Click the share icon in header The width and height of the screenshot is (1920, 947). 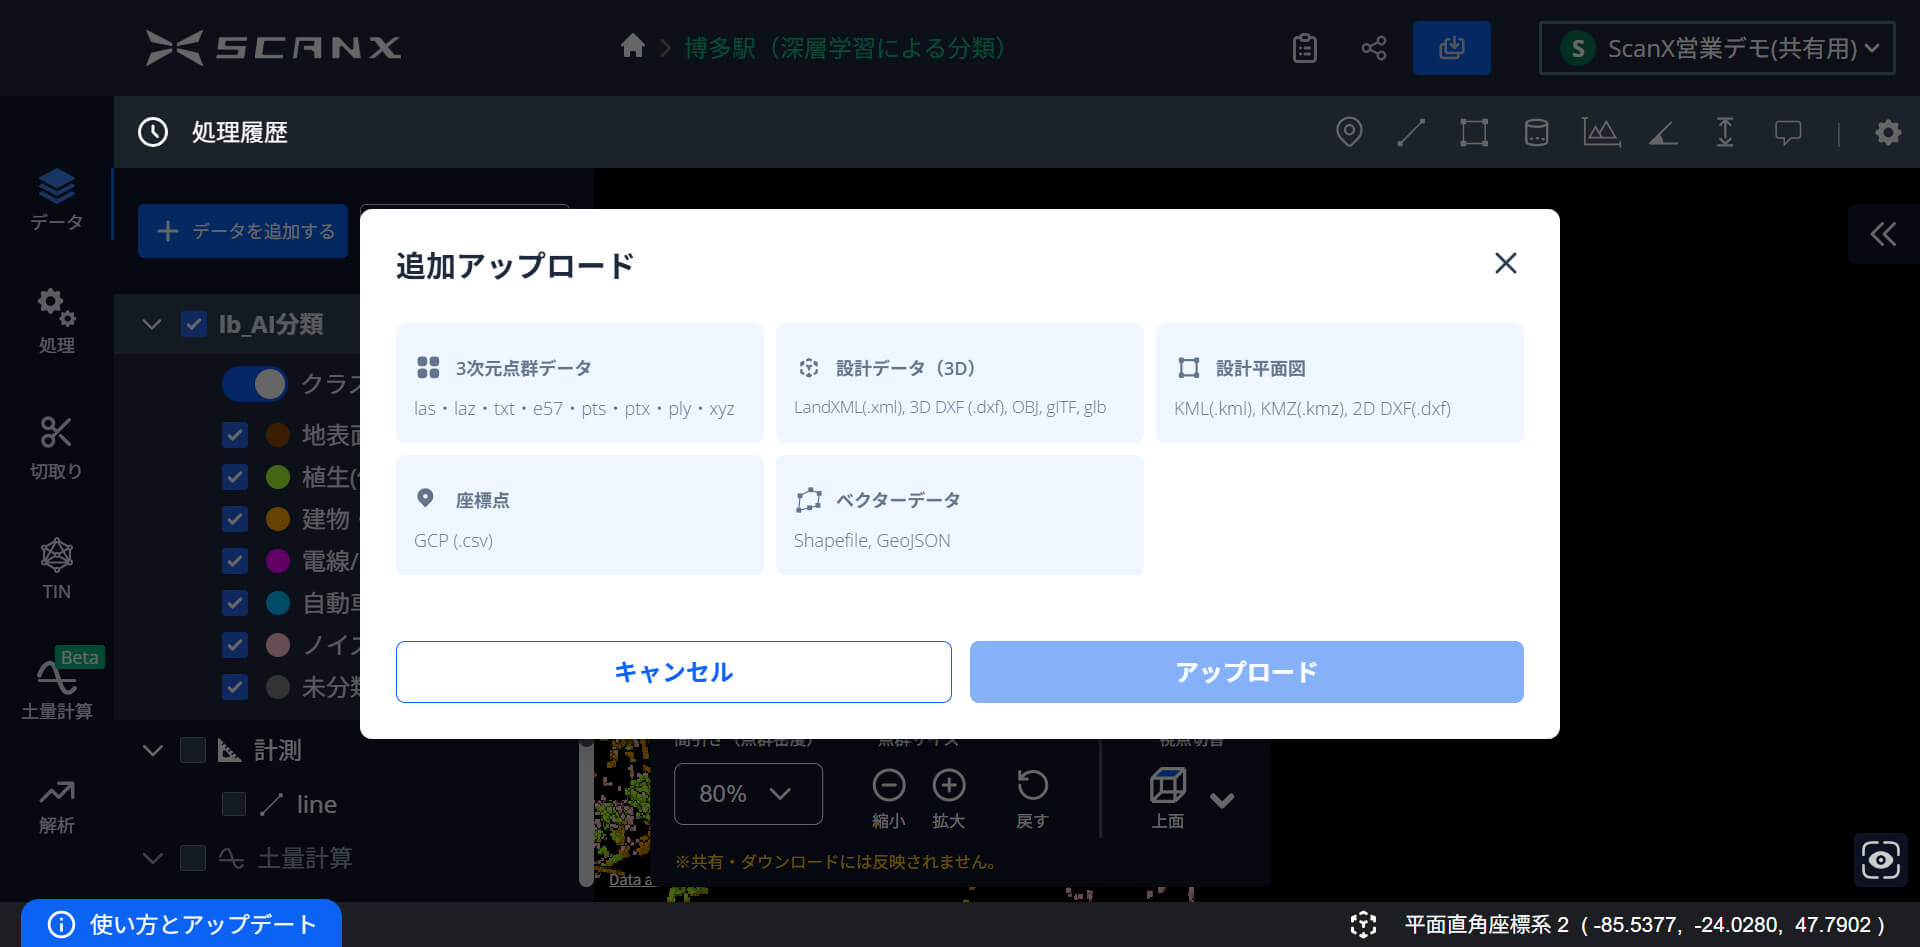(x=1373, y=48)
